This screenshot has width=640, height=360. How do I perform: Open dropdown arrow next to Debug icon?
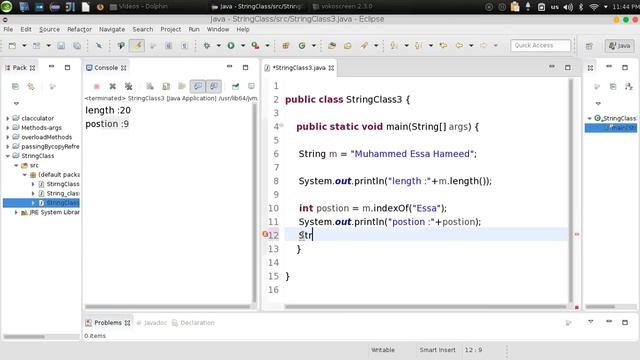(219, 46)
